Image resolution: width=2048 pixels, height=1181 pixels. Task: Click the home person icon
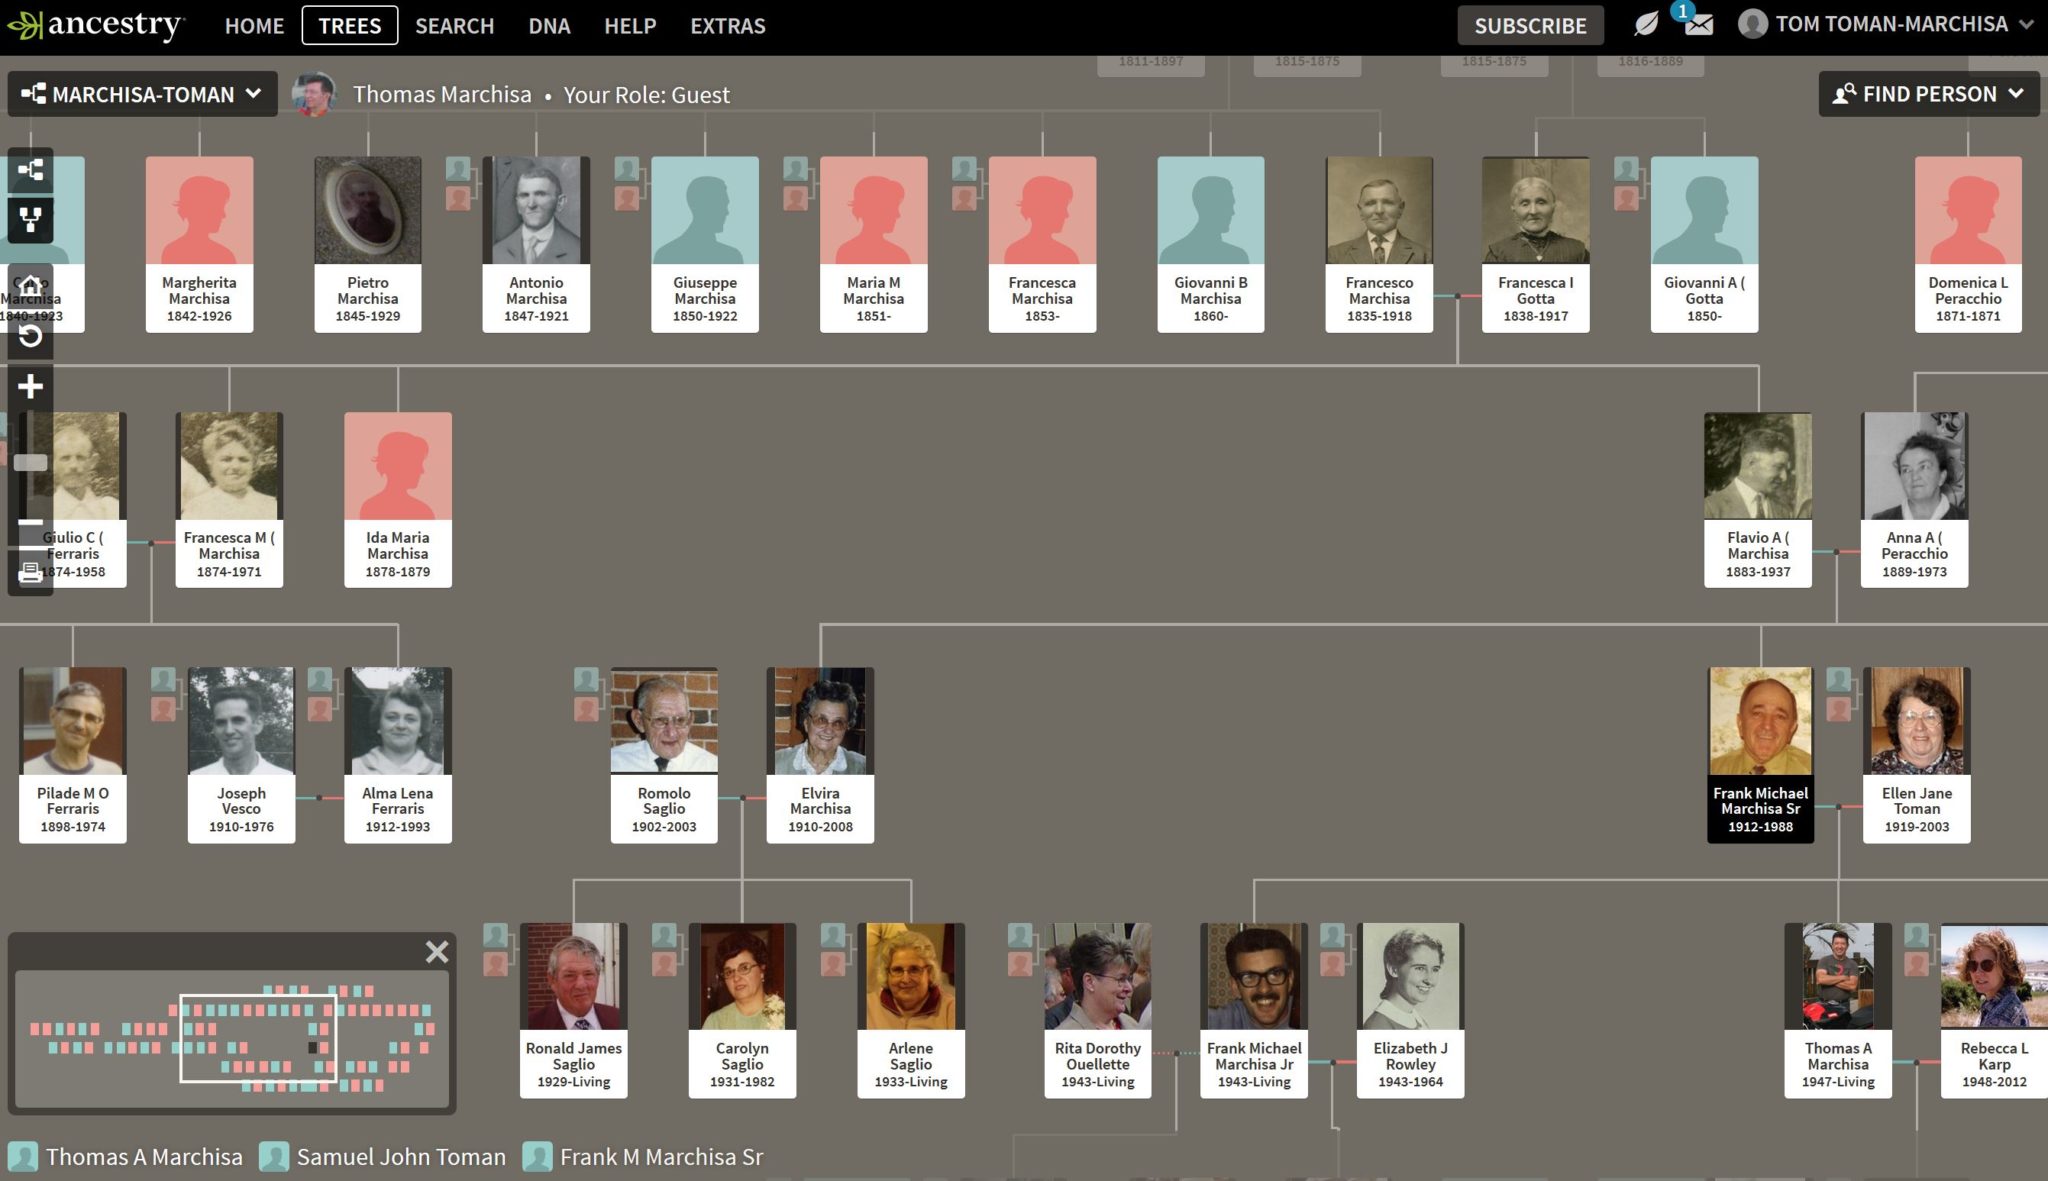(30, 286)
